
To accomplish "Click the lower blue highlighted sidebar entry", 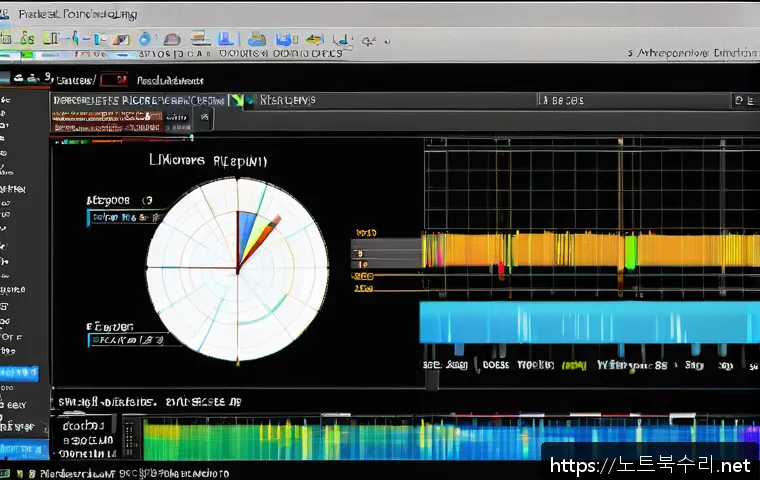I will (x=22, y=449).
